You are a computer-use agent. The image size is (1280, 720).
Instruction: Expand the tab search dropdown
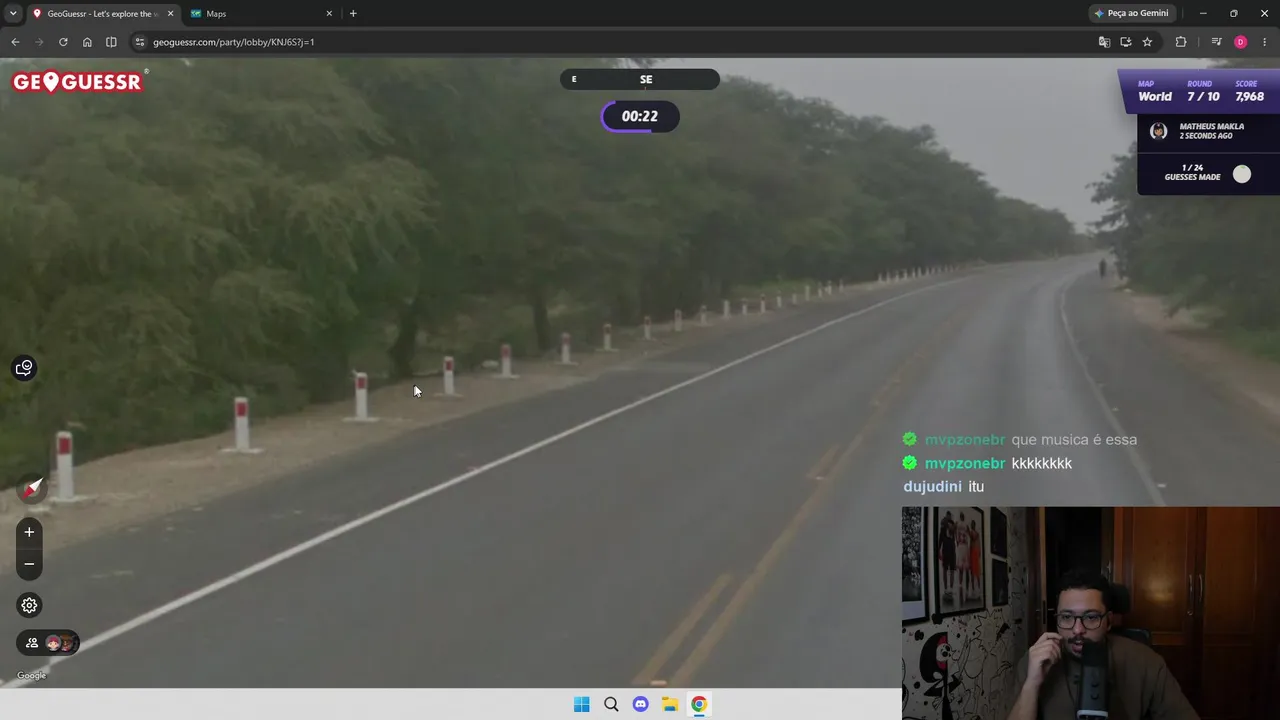tap(13, 14)
